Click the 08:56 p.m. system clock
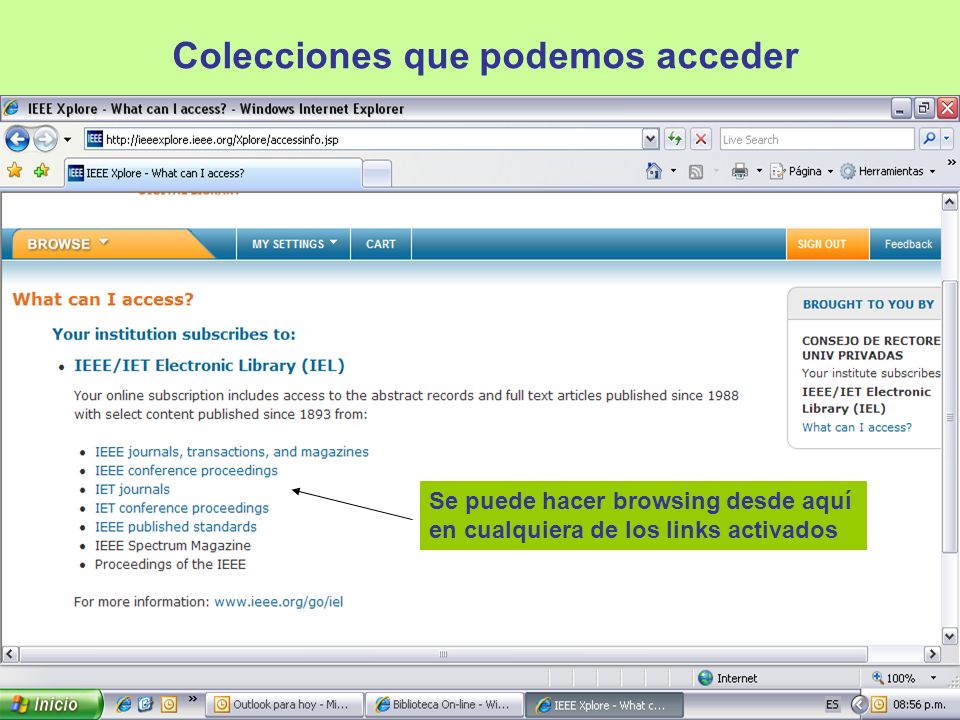Image resolution: width=960 pixels, height=720 pixels. (x=919, y=705)
